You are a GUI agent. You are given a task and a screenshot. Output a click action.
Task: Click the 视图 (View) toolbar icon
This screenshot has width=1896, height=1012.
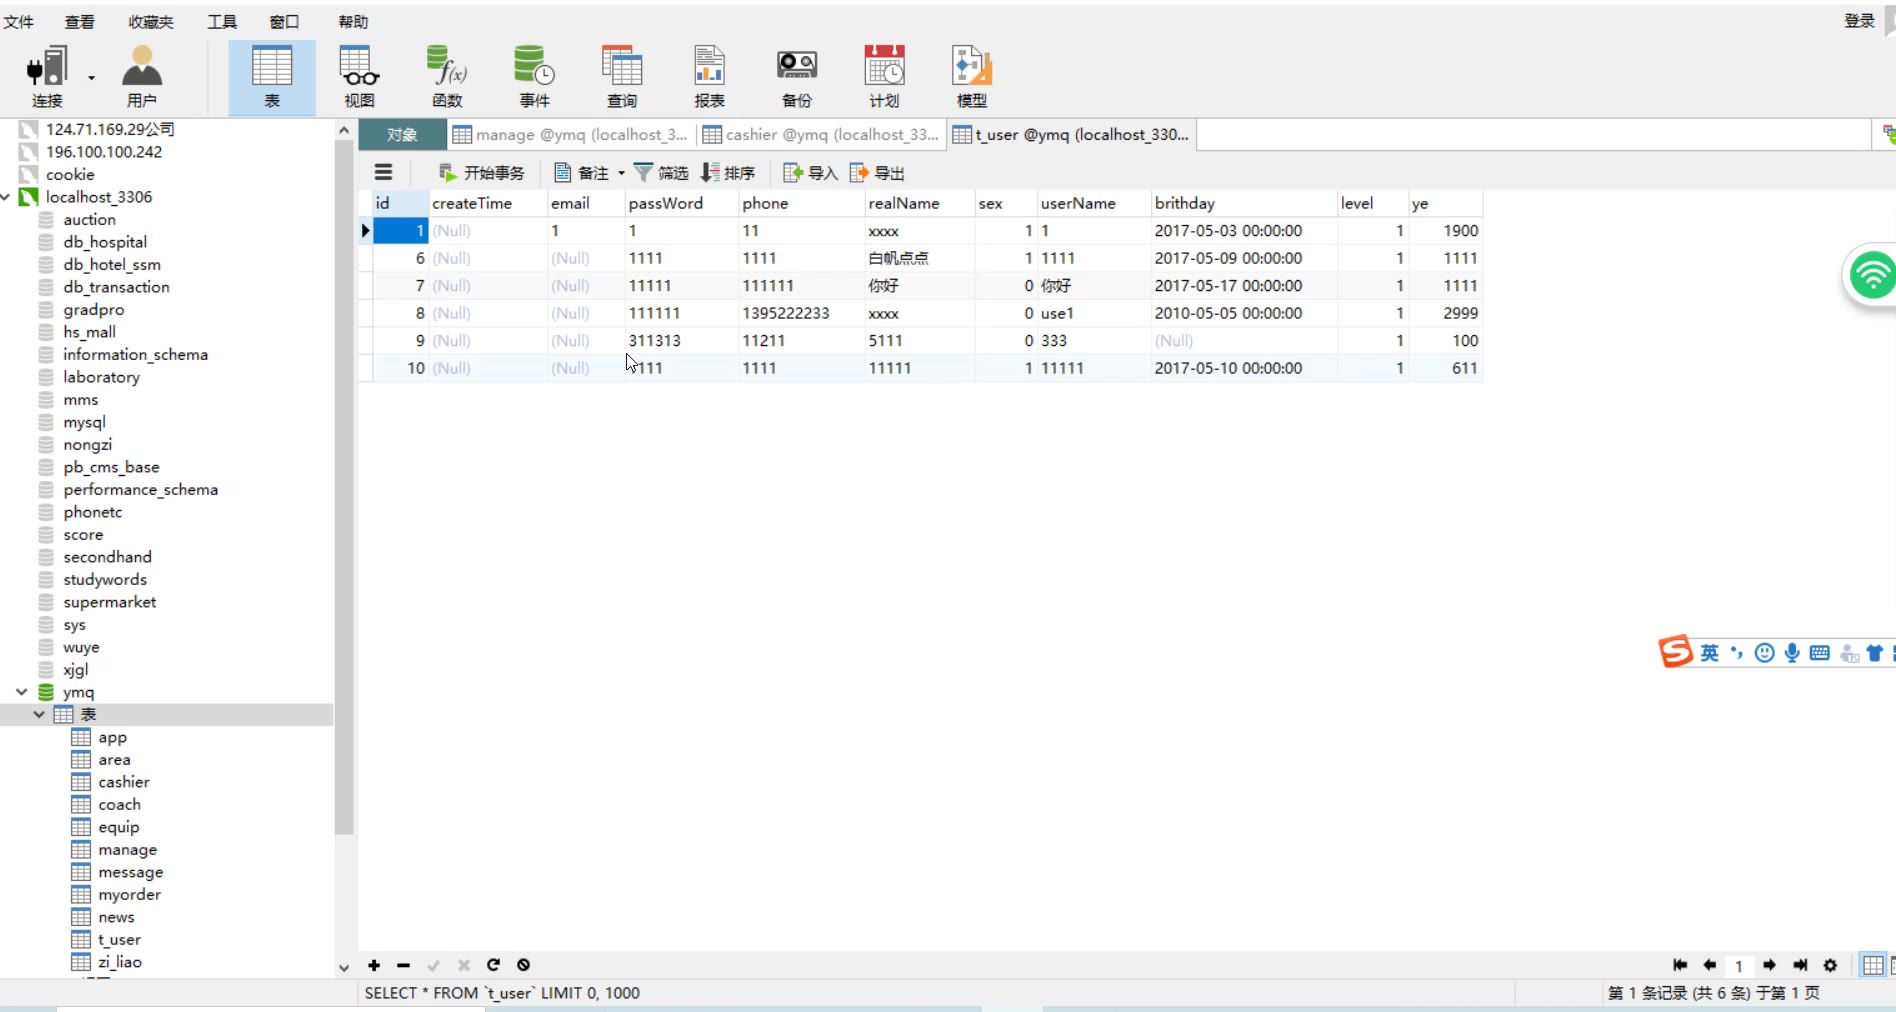[359, 77]
